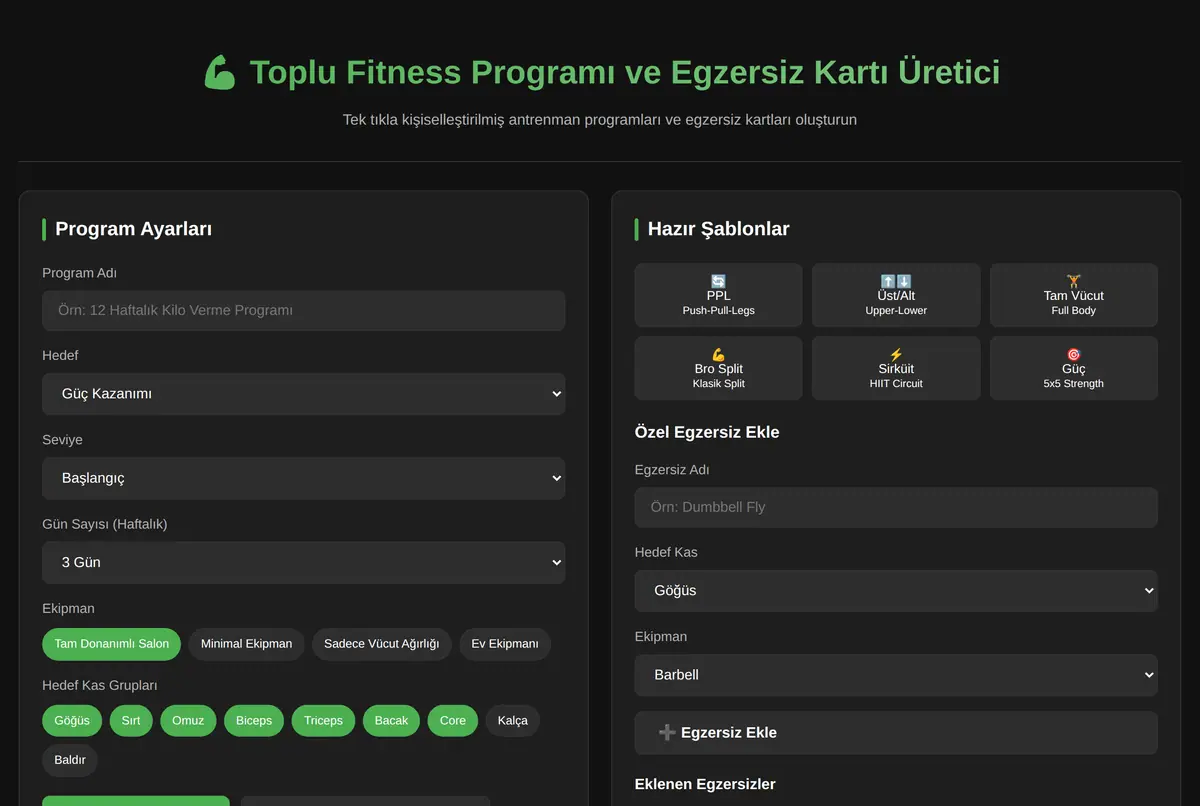
Task: Toggle the Omuz muscle group chip
Action: click(188, 720)
